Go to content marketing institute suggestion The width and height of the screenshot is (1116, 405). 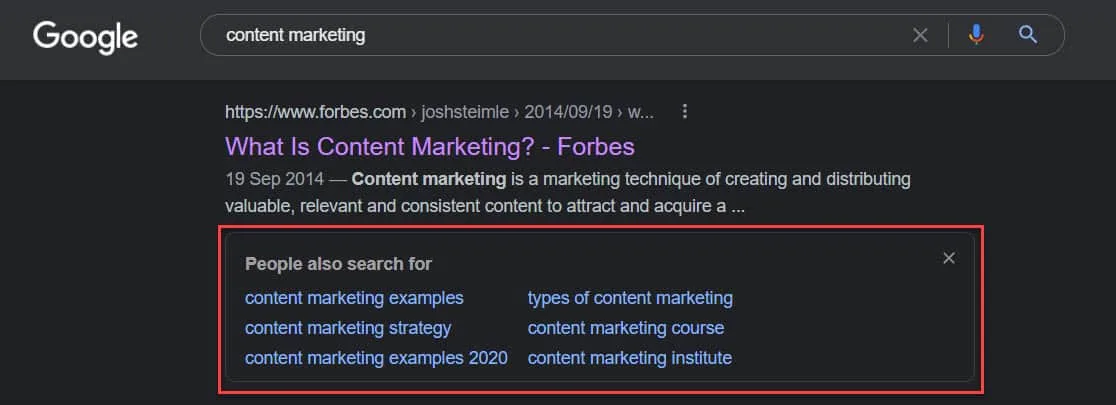[x=630, y=358]
